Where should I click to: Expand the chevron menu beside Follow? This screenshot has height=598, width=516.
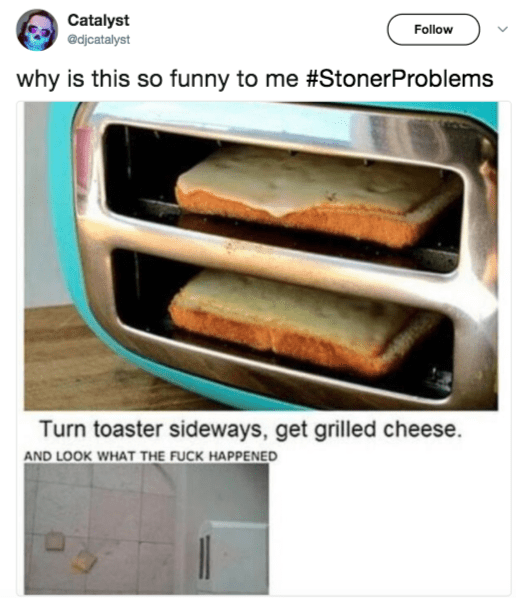(x=503, y=29)
